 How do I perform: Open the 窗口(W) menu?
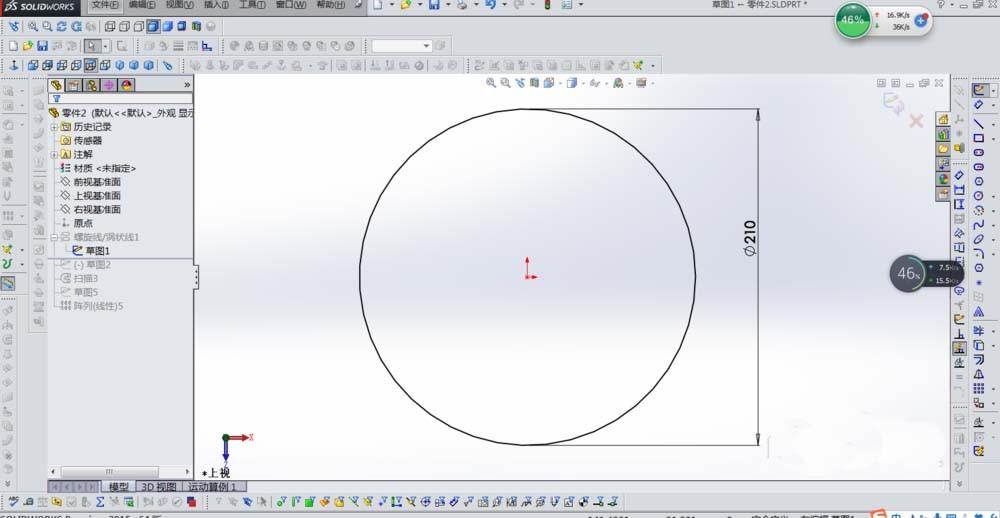291,5
